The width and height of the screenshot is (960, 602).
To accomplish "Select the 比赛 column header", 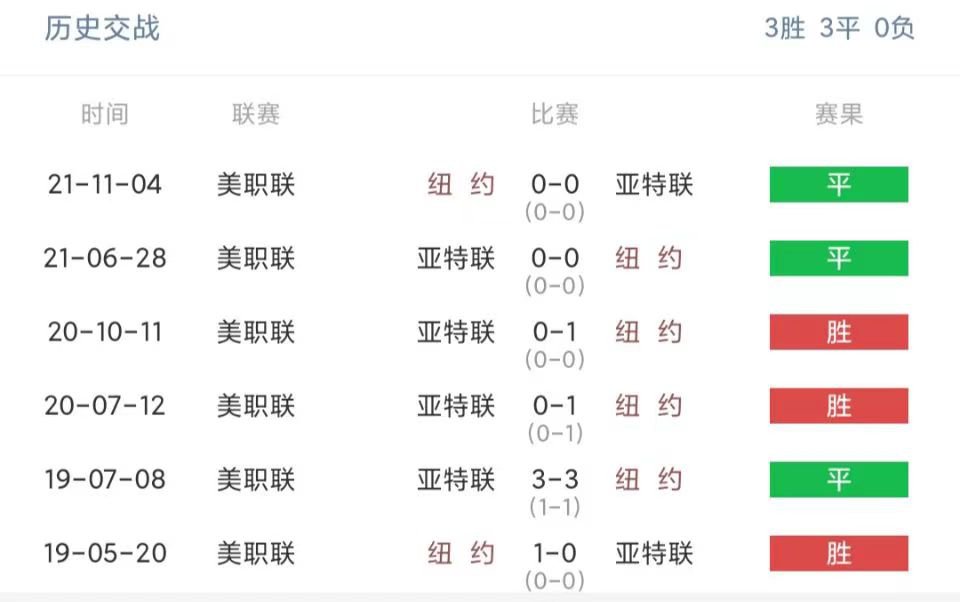I will click(555, 115).
